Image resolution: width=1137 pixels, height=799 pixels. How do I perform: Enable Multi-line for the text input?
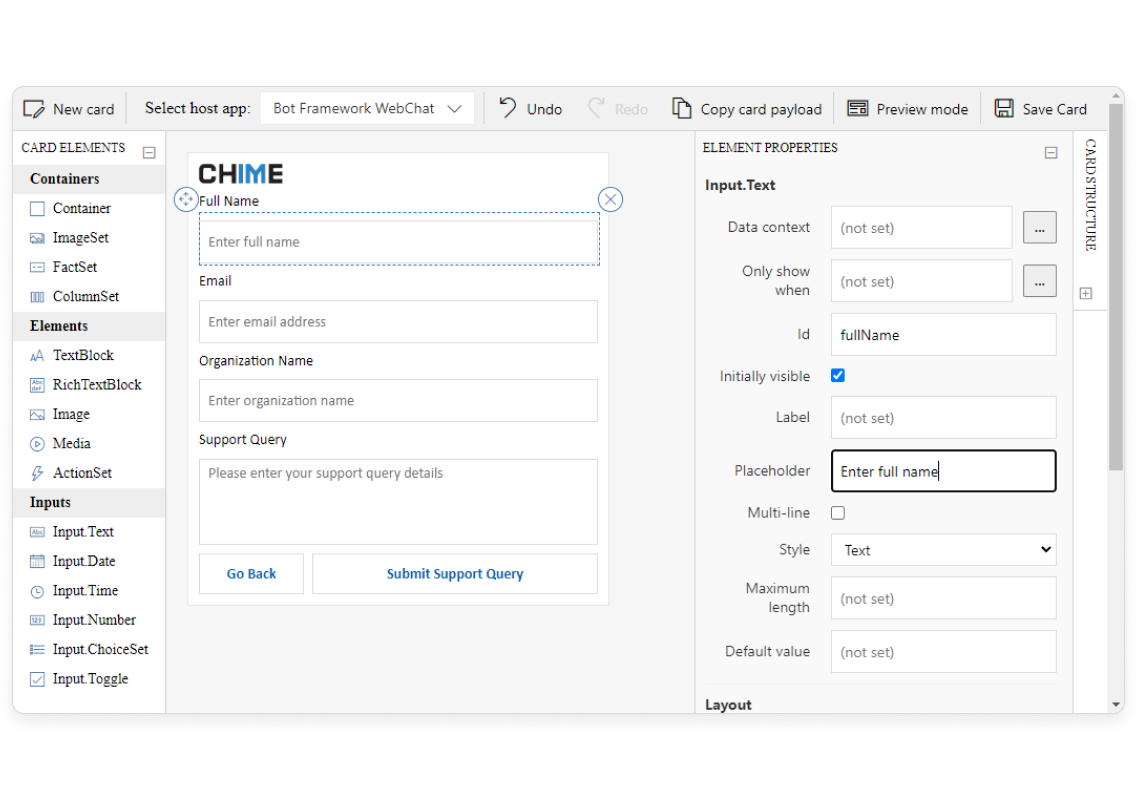(837, 512)
